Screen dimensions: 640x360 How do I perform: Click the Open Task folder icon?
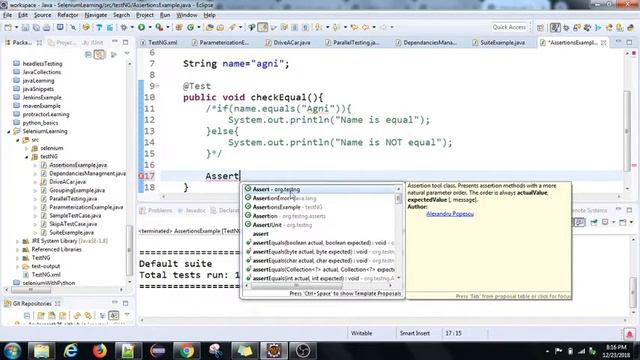(x=220, y=27)
